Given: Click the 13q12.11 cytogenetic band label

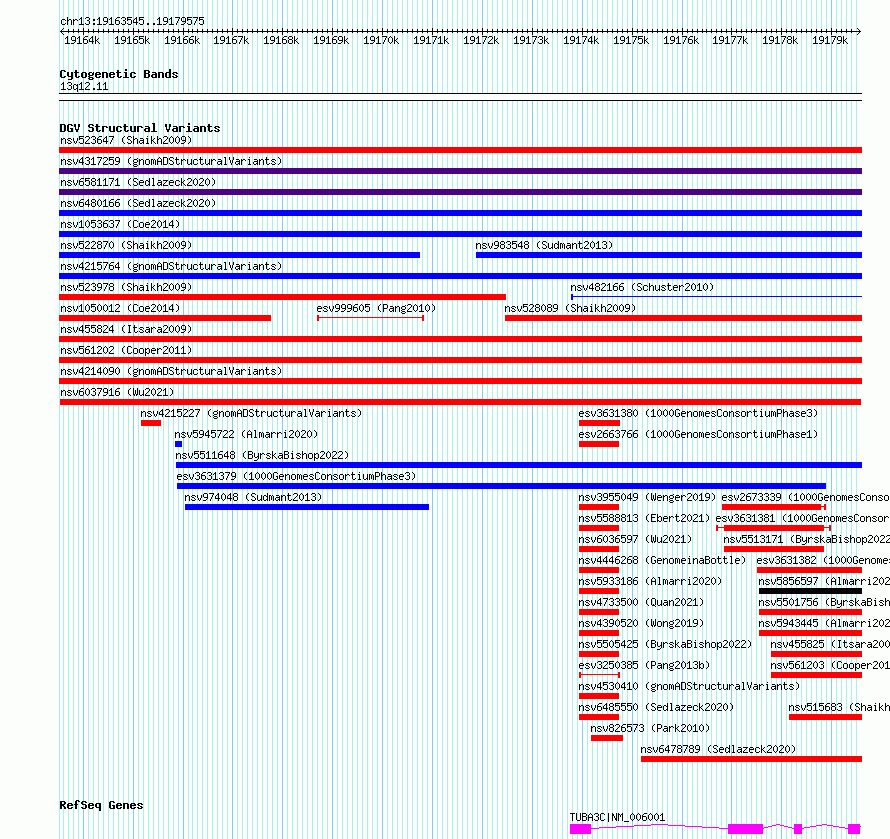Looking at the screenshot, I should click(84, 86).
